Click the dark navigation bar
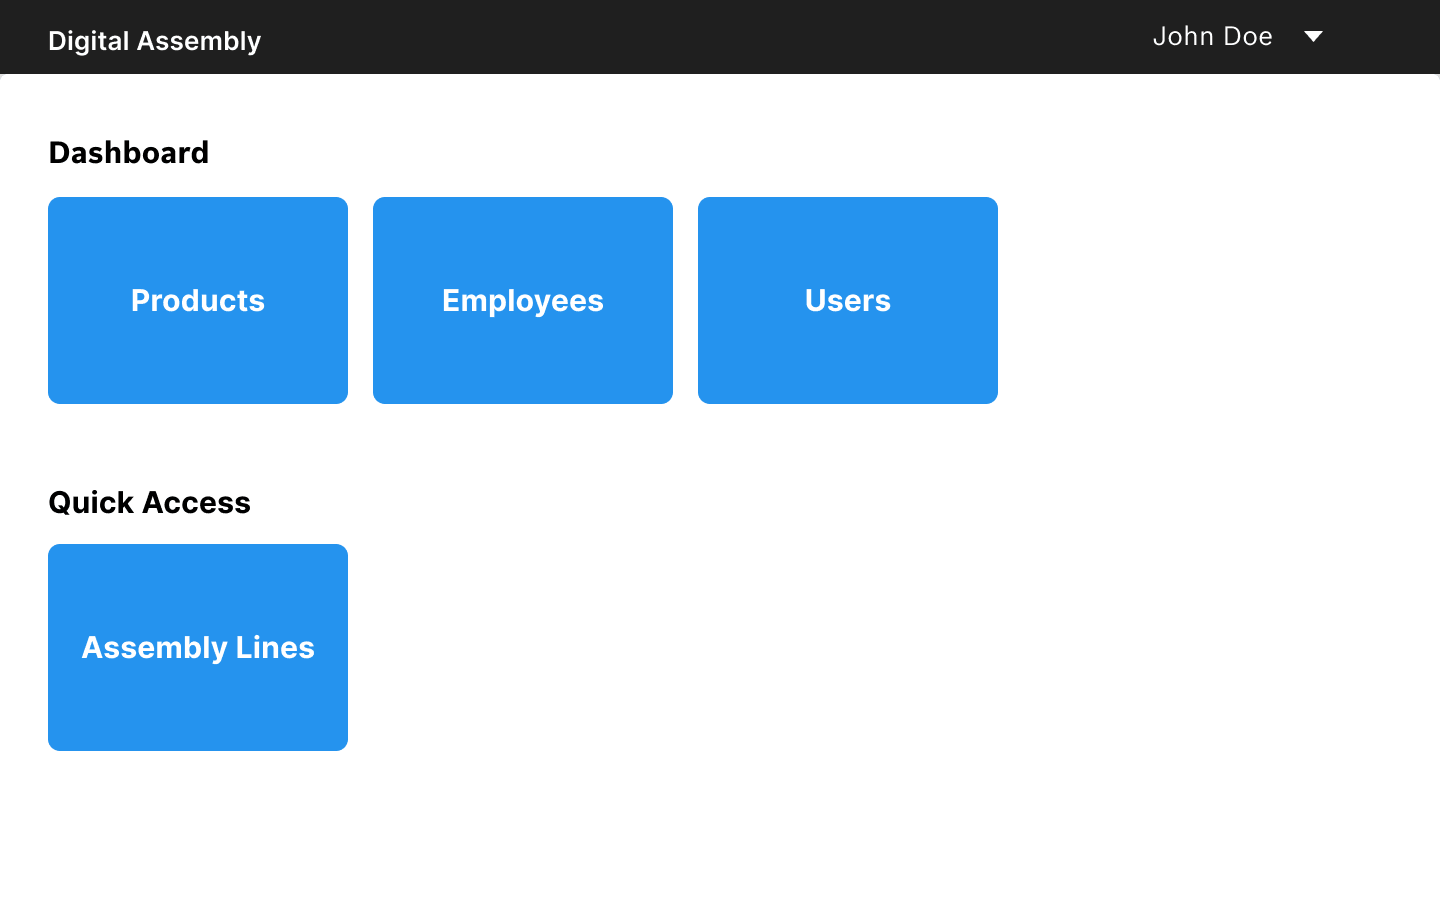The image size is (1440, 900). tap(700, 36)
